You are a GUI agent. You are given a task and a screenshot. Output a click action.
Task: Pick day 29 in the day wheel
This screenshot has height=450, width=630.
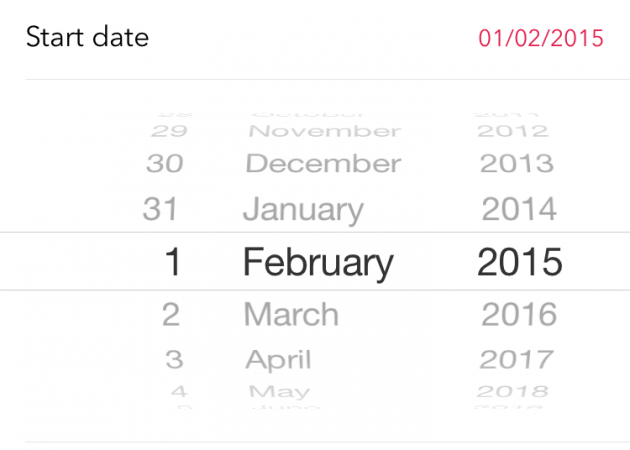click(167, 130)
